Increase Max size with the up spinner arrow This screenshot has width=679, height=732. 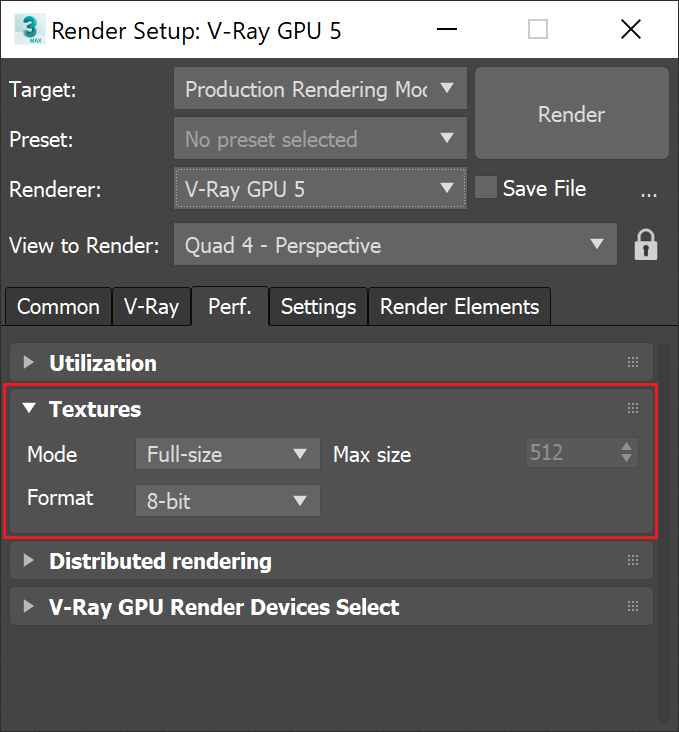627,446
